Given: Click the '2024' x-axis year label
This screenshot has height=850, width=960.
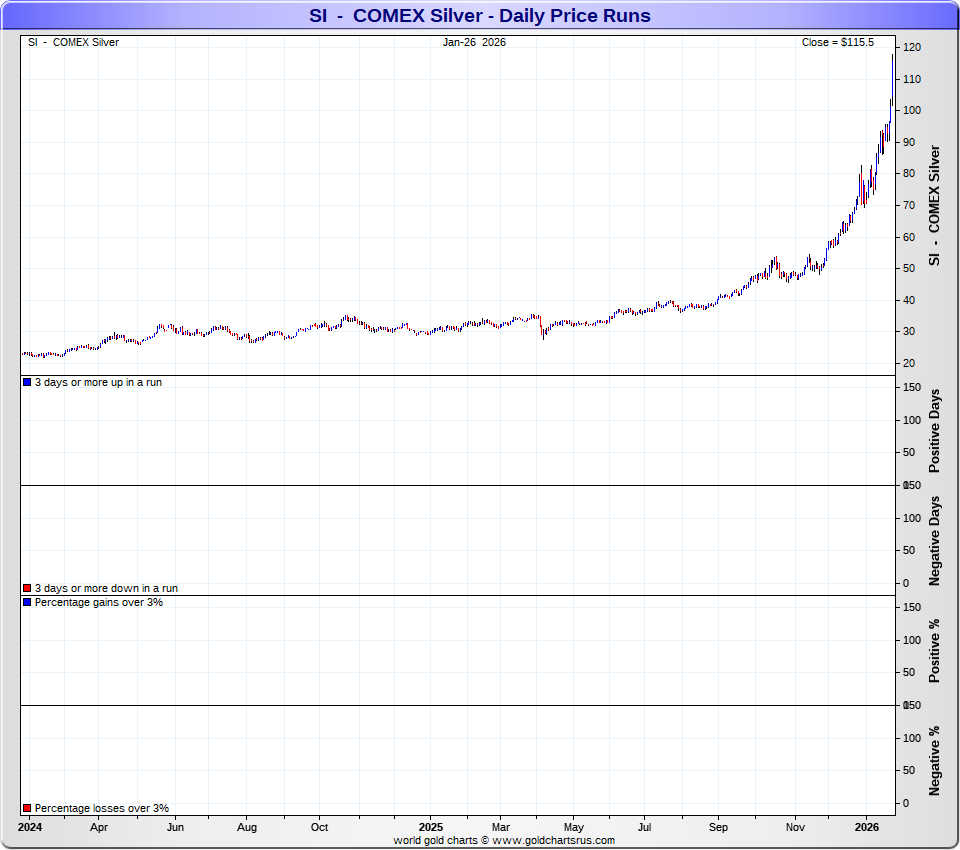Looking at the screenshot, I should click(x=30, y=828).
